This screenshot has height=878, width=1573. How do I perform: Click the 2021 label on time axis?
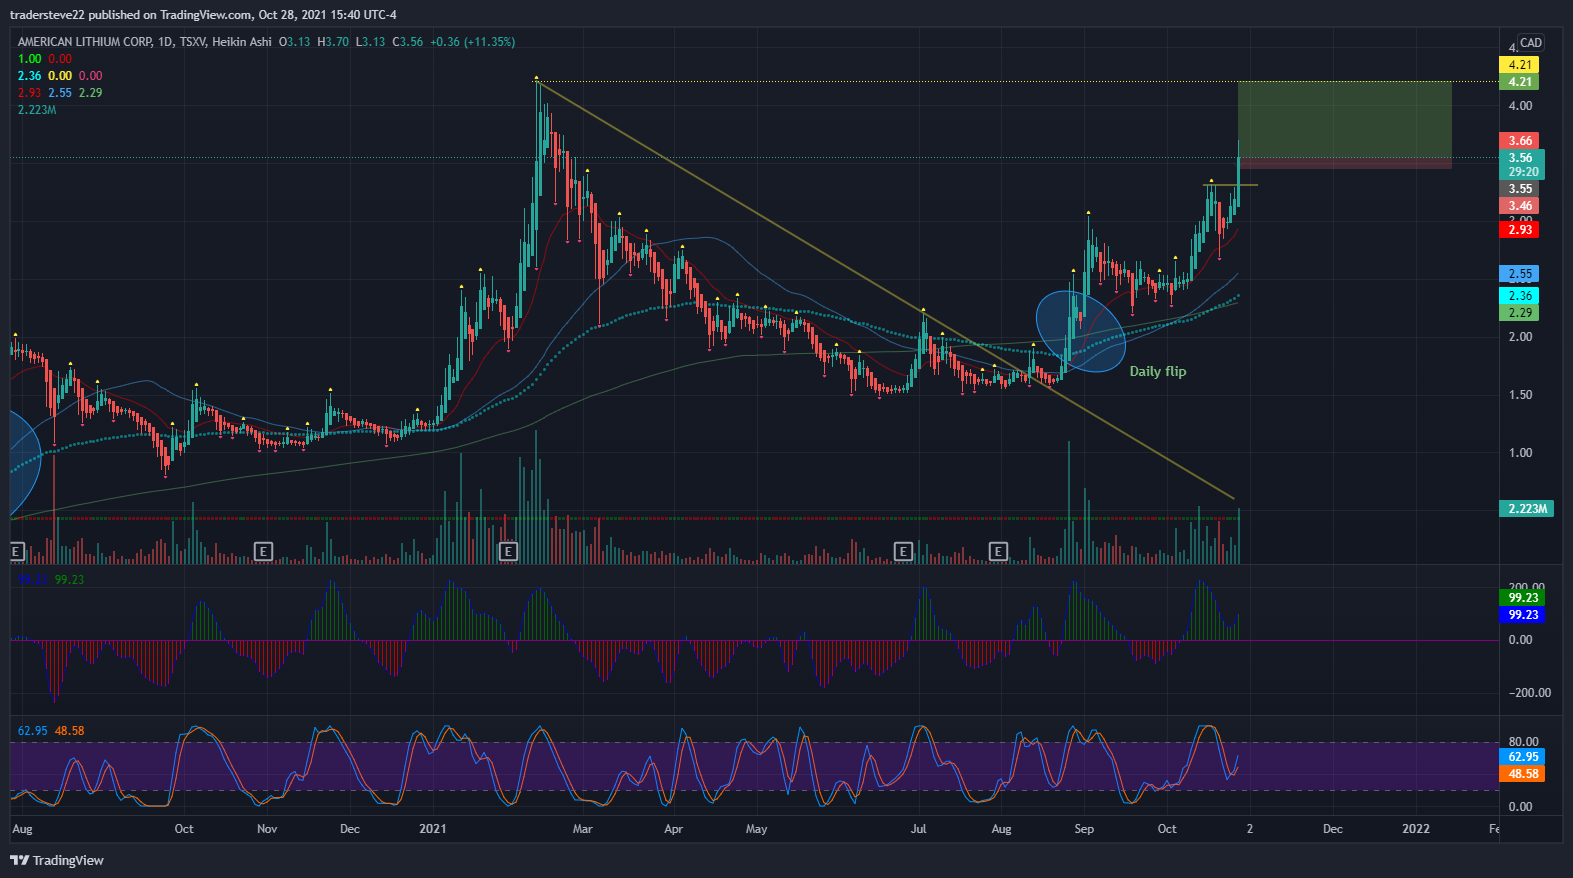point(433,829)
